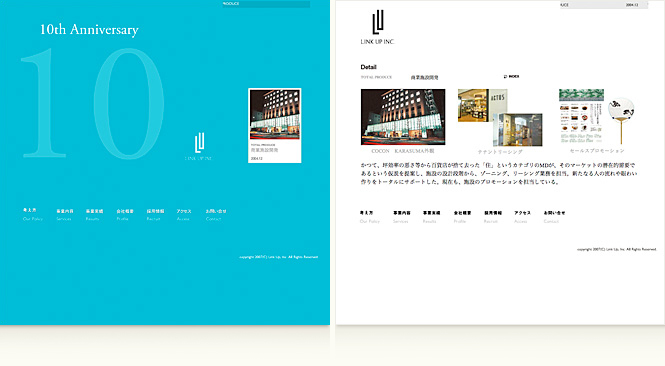Click the top date bar on white page
Image resolution: width=665 pixels, height=366 pixels.
tap(604, 5)
